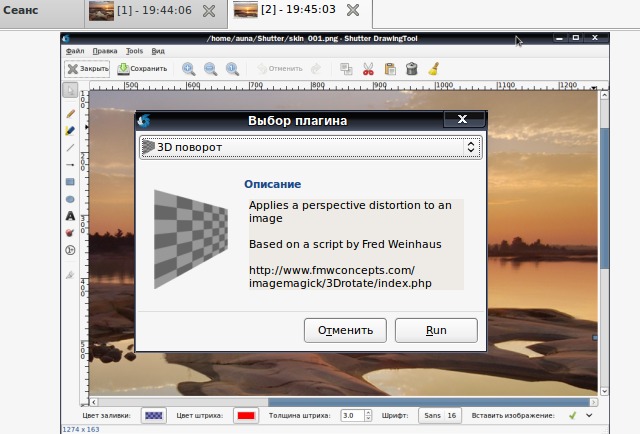Increase stroke width with up arrow
Image resolution: width=640 pixels, height=434 pixels.
[x=368, y=412]
